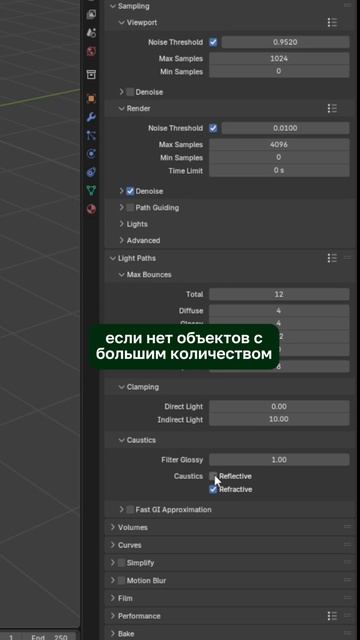Click Indirect Light 10.00 field
360x640 pixels.
(279, 420)
